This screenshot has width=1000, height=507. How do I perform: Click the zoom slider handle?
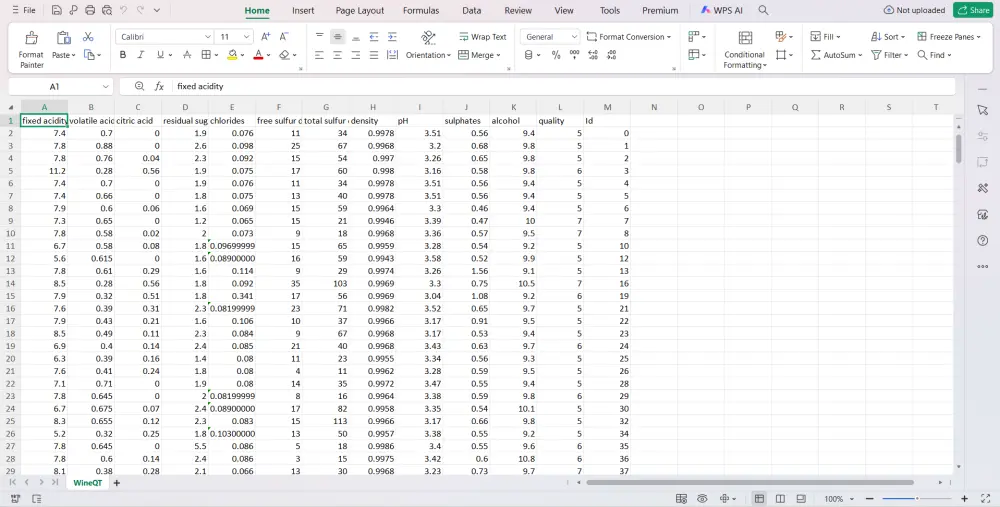tap(916, 499)
